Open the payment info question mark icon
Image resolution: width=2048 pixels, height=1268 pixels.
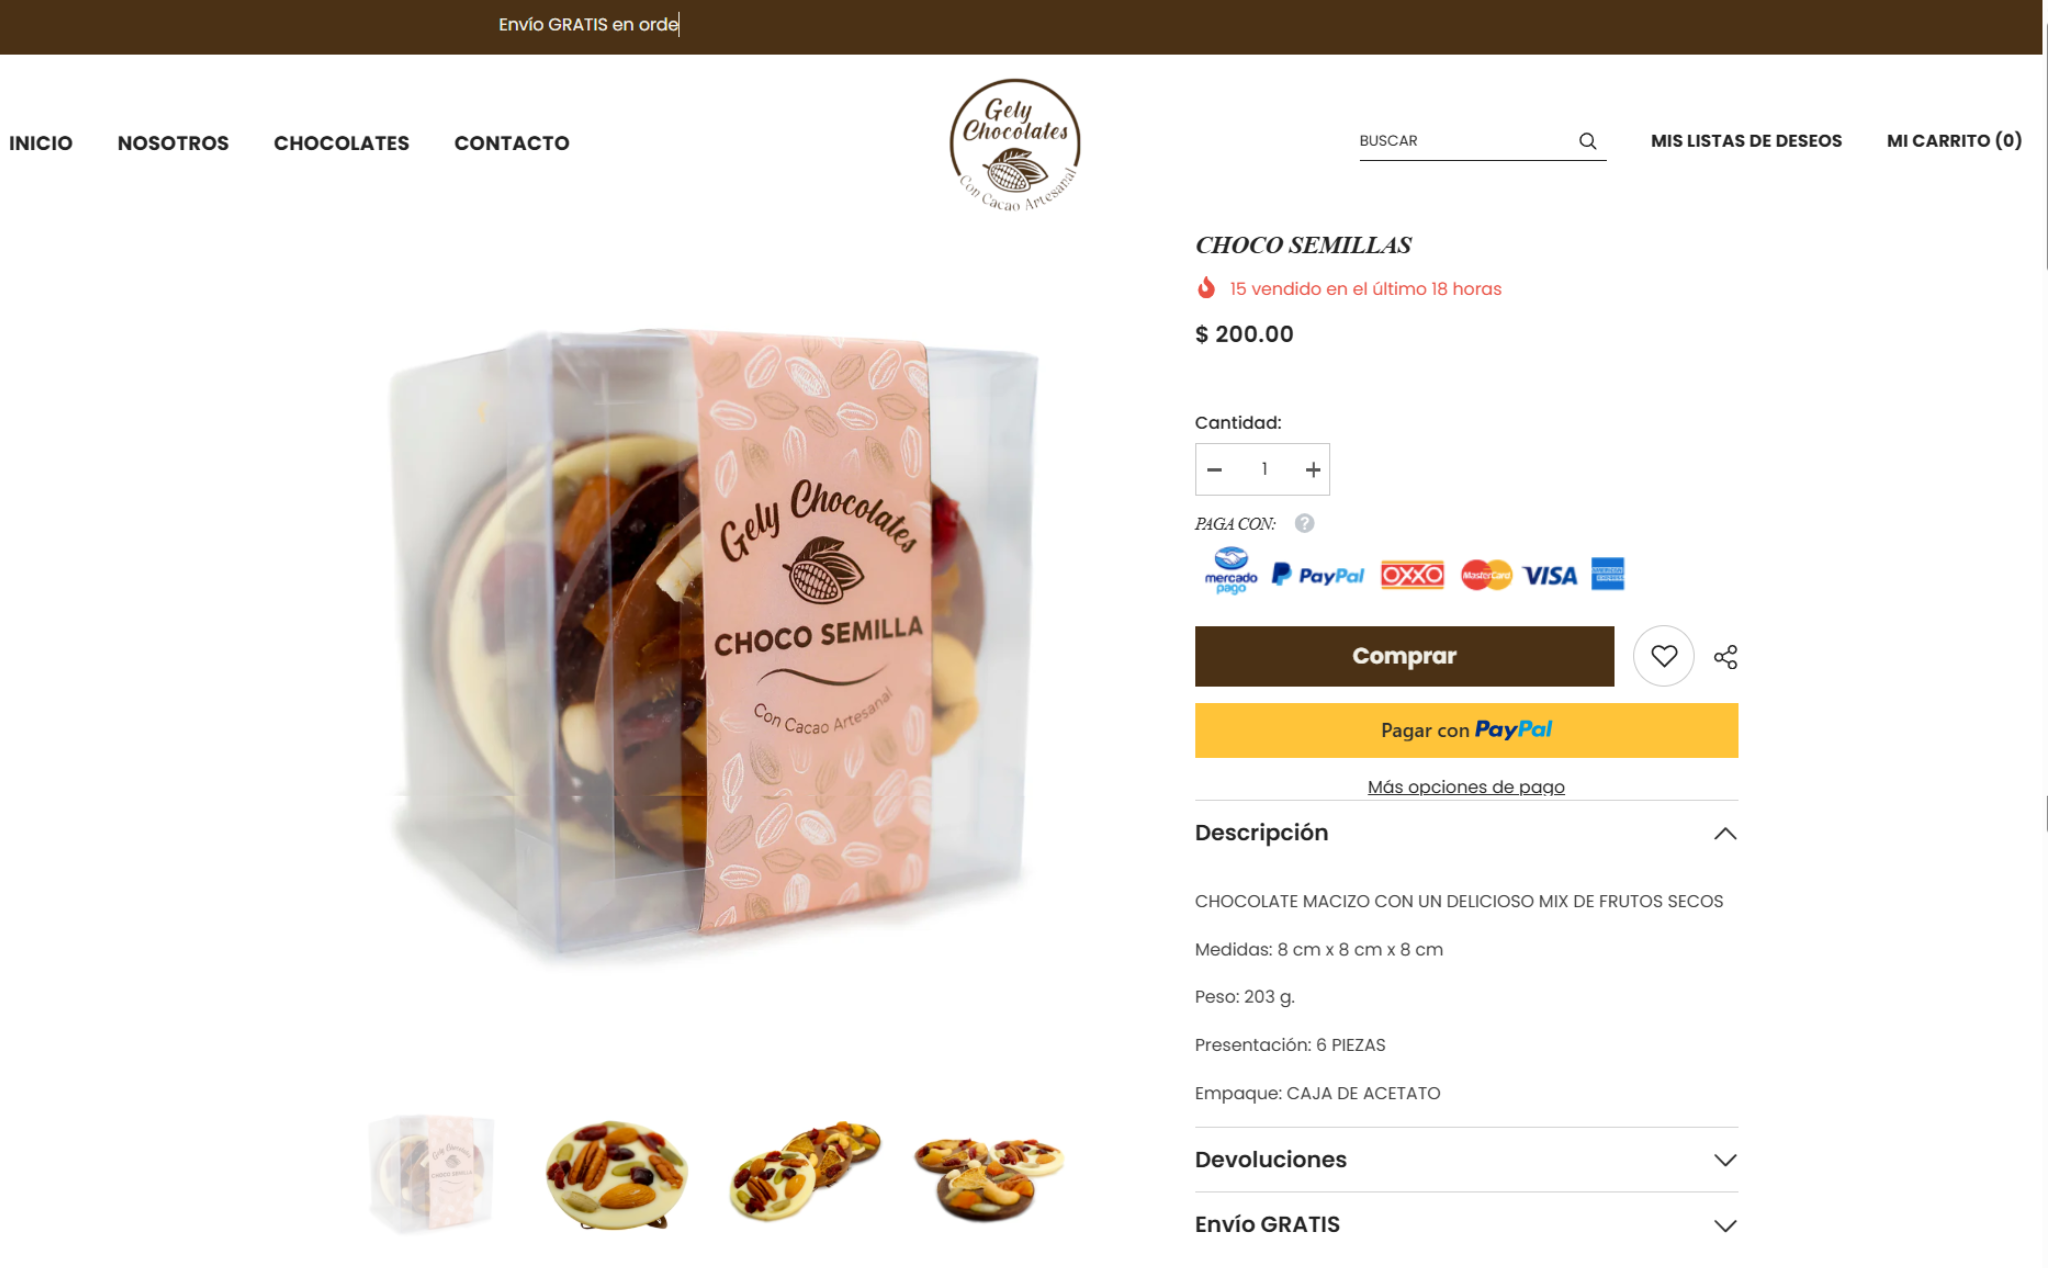tap(1304, 523)
